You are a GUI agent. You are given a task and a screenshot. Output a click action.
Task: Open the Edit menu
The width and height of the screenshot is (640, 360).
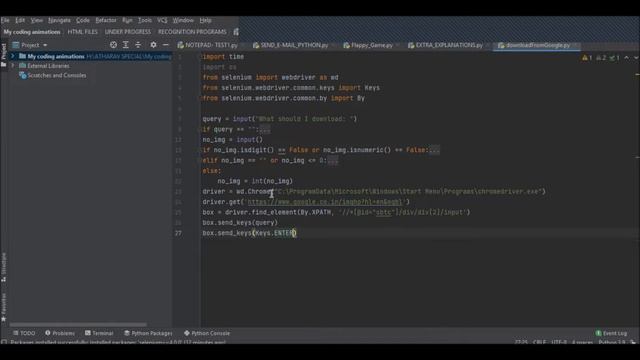(20, 20)
